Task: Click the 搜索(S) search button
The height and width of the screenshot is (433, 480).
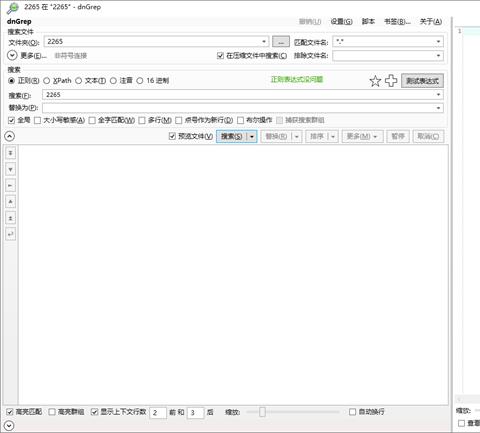Action: point(232,136)
